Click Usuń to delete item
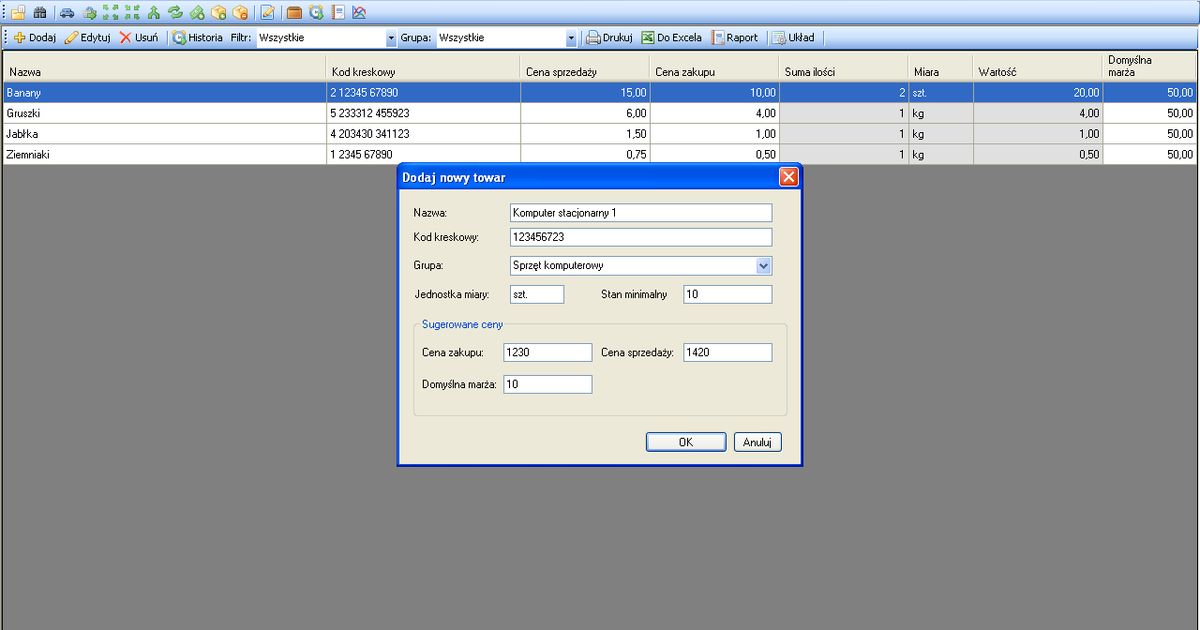Screen dimensions: 1200x630 [x=139, y=38]
